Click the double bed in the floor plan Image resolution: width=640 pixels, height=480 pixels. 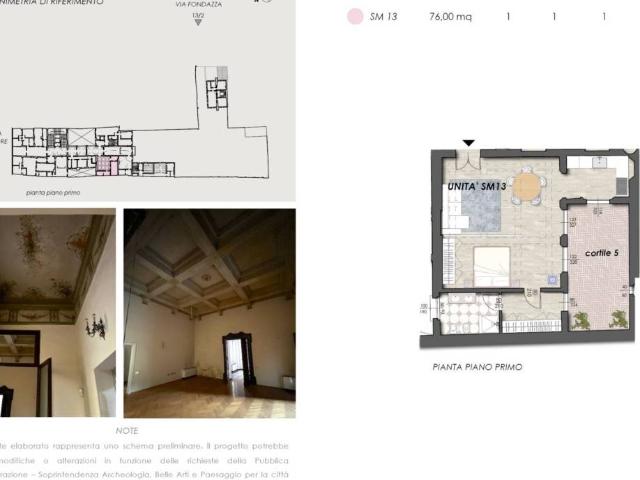(x=492, y=265)
